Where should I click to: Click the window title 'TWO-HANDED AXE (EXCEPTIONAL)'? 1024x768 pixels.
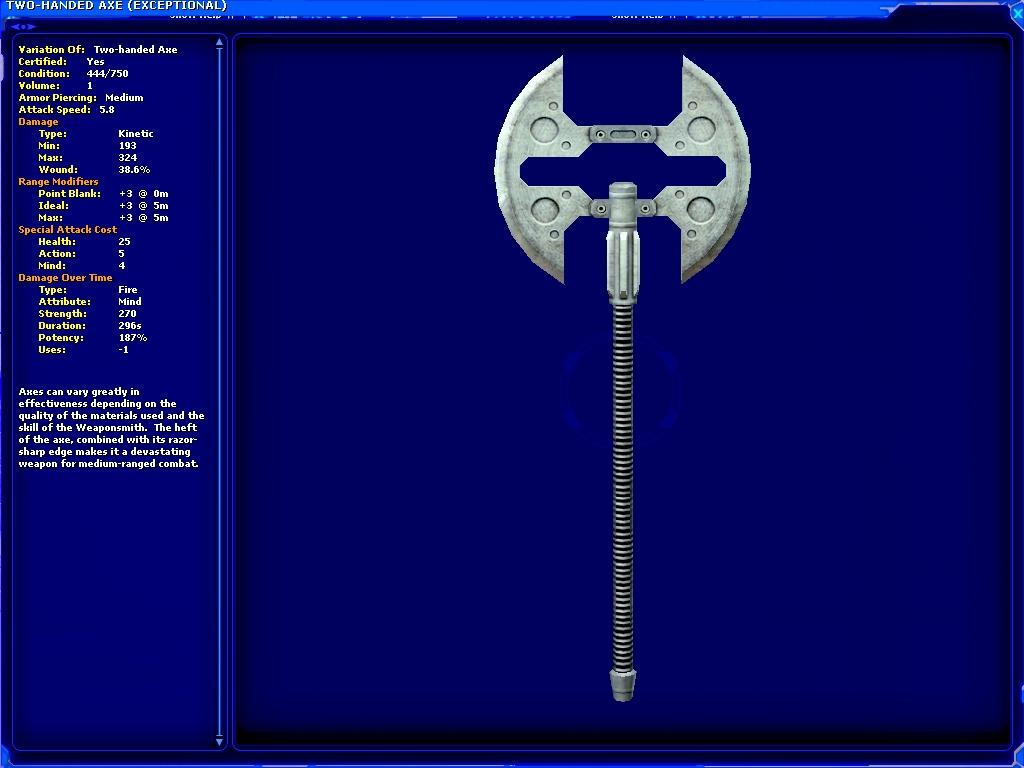[x=116, y=6]
